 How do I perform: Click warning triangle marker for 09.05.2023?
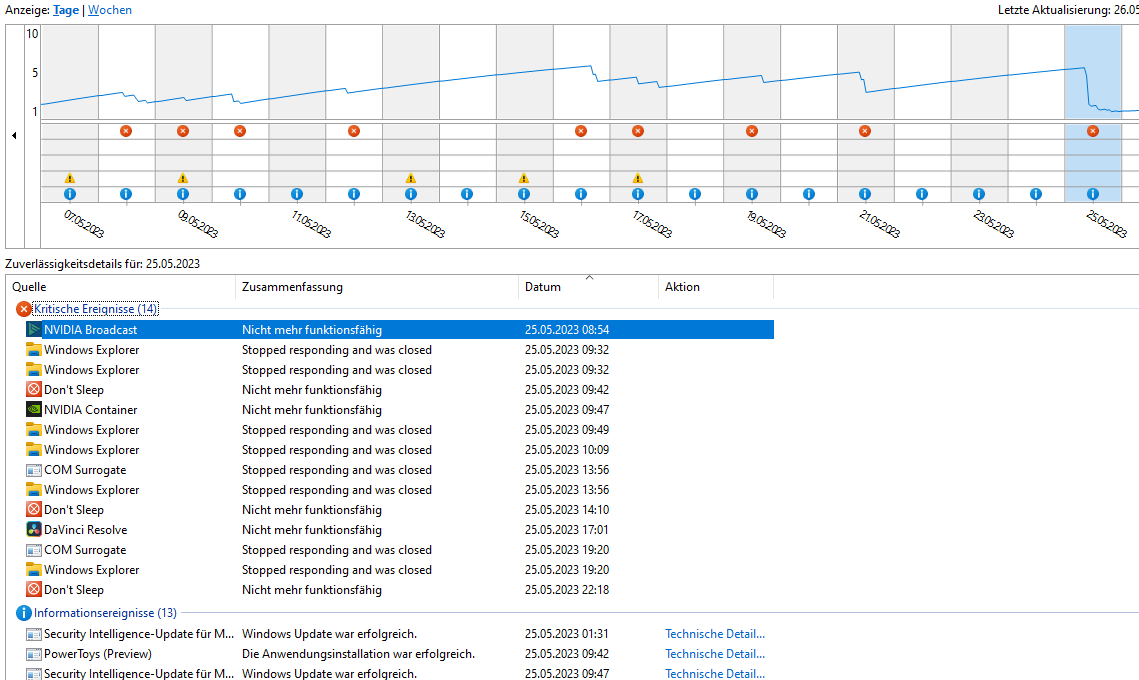[183, 178]
